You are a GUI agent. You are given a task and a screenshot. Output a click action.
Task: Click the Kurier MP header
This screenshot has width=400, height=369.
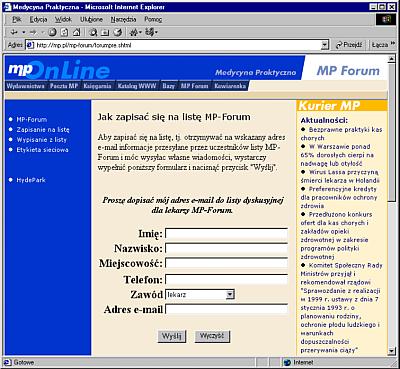point(342,106)
